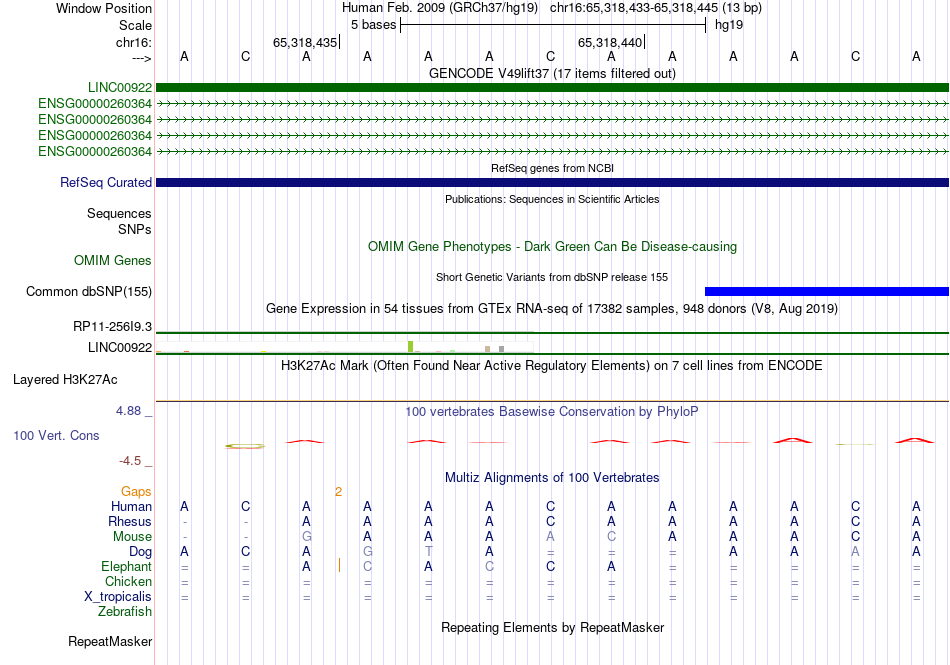Click the Window Position label
Viewport: 950px width, 665px height.
(x=104, y=8)
